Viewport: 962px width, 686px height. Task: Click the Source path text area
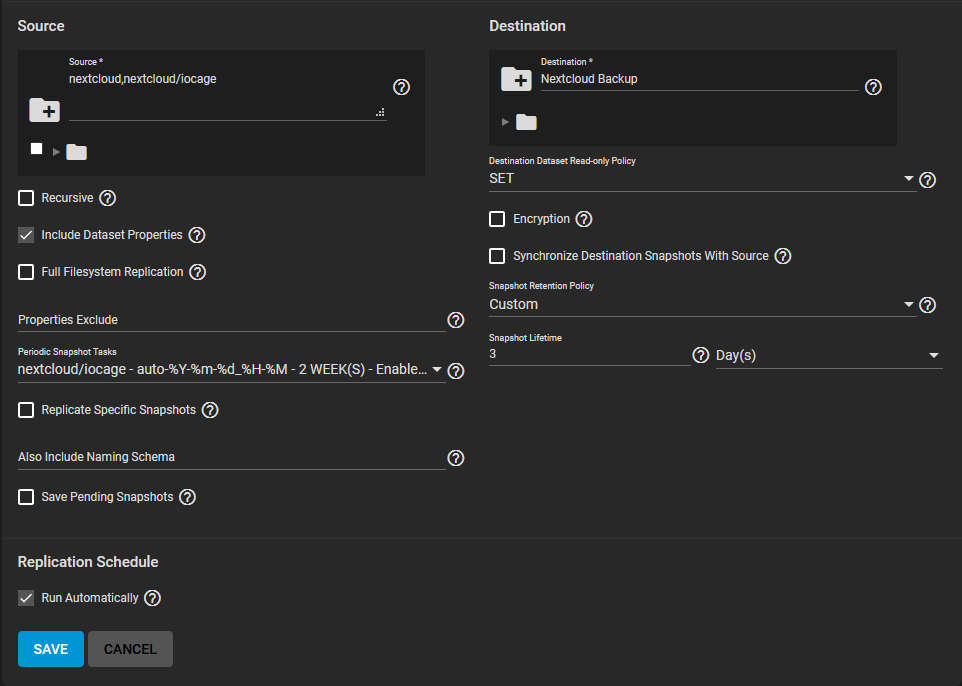click(x=228, y=95)
